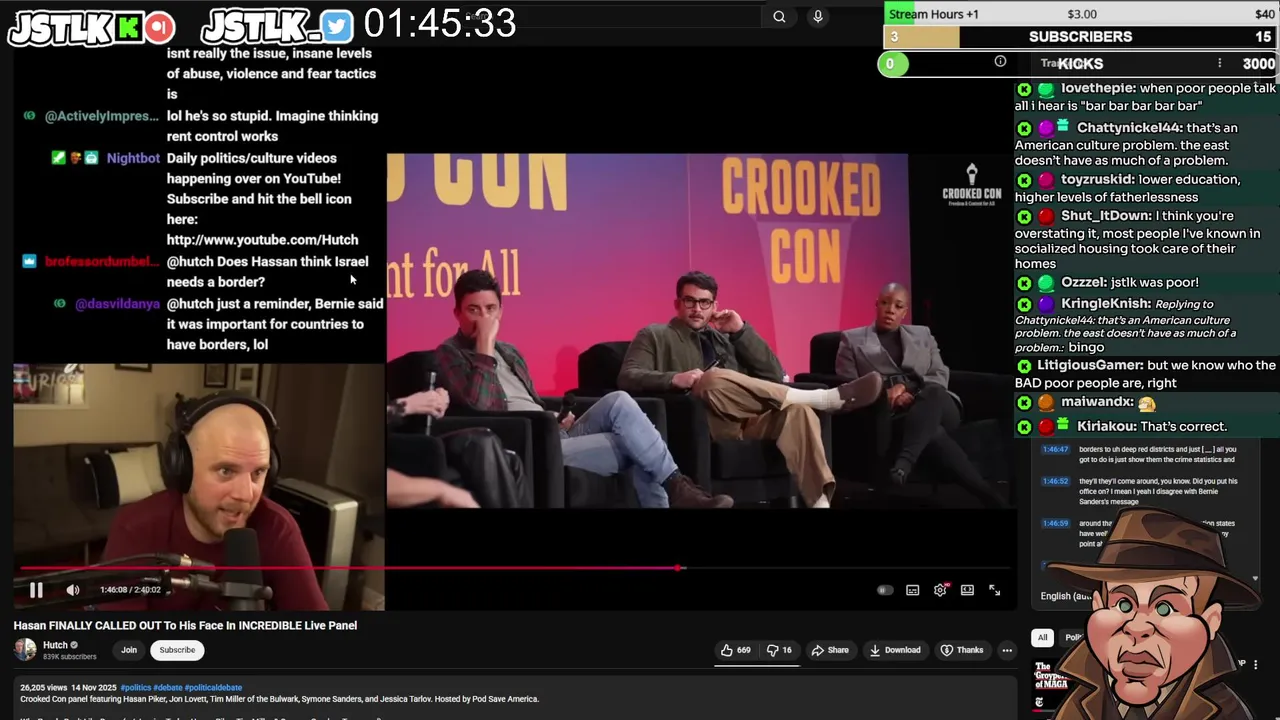The height and width of the screenshot is (720, 1280).
Task: Click the video title text
Action: point(185,626)
